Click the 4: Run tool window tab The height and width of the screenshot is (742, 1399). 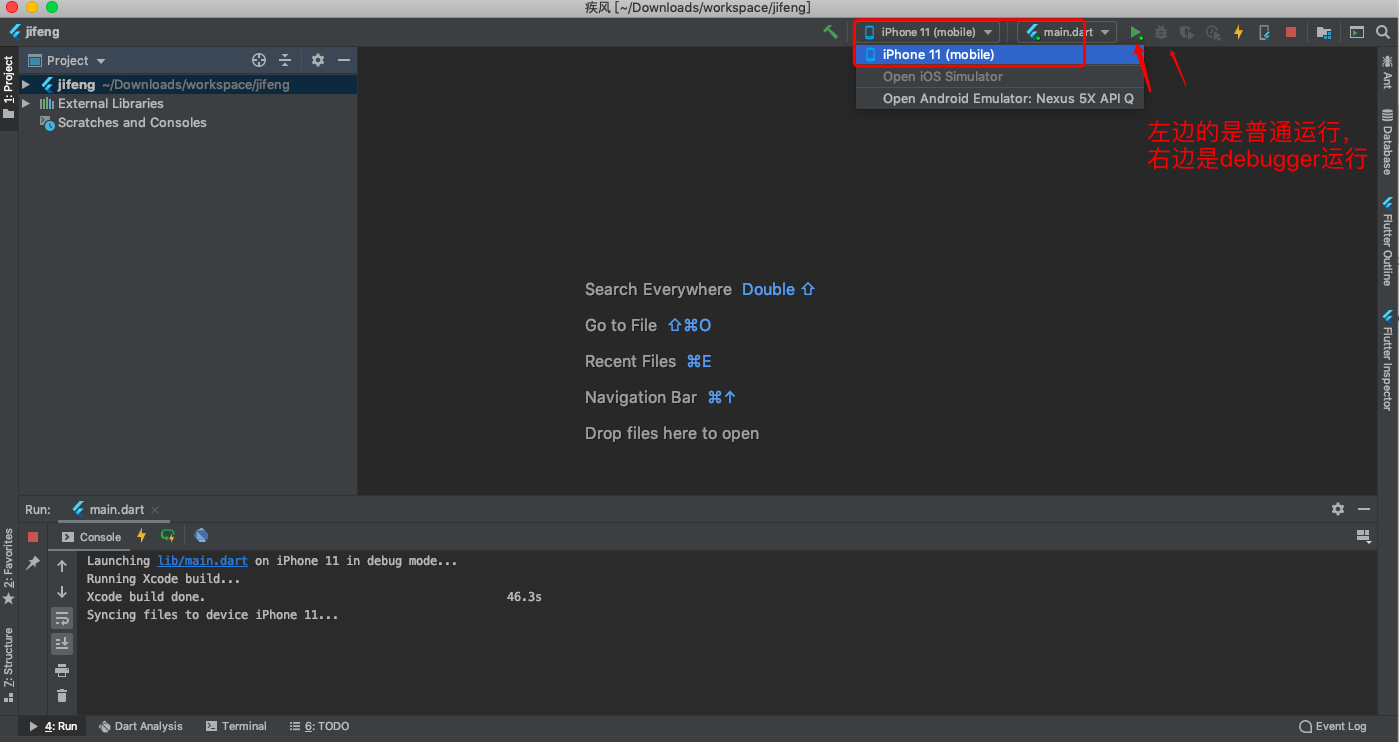tap(53, 726)
